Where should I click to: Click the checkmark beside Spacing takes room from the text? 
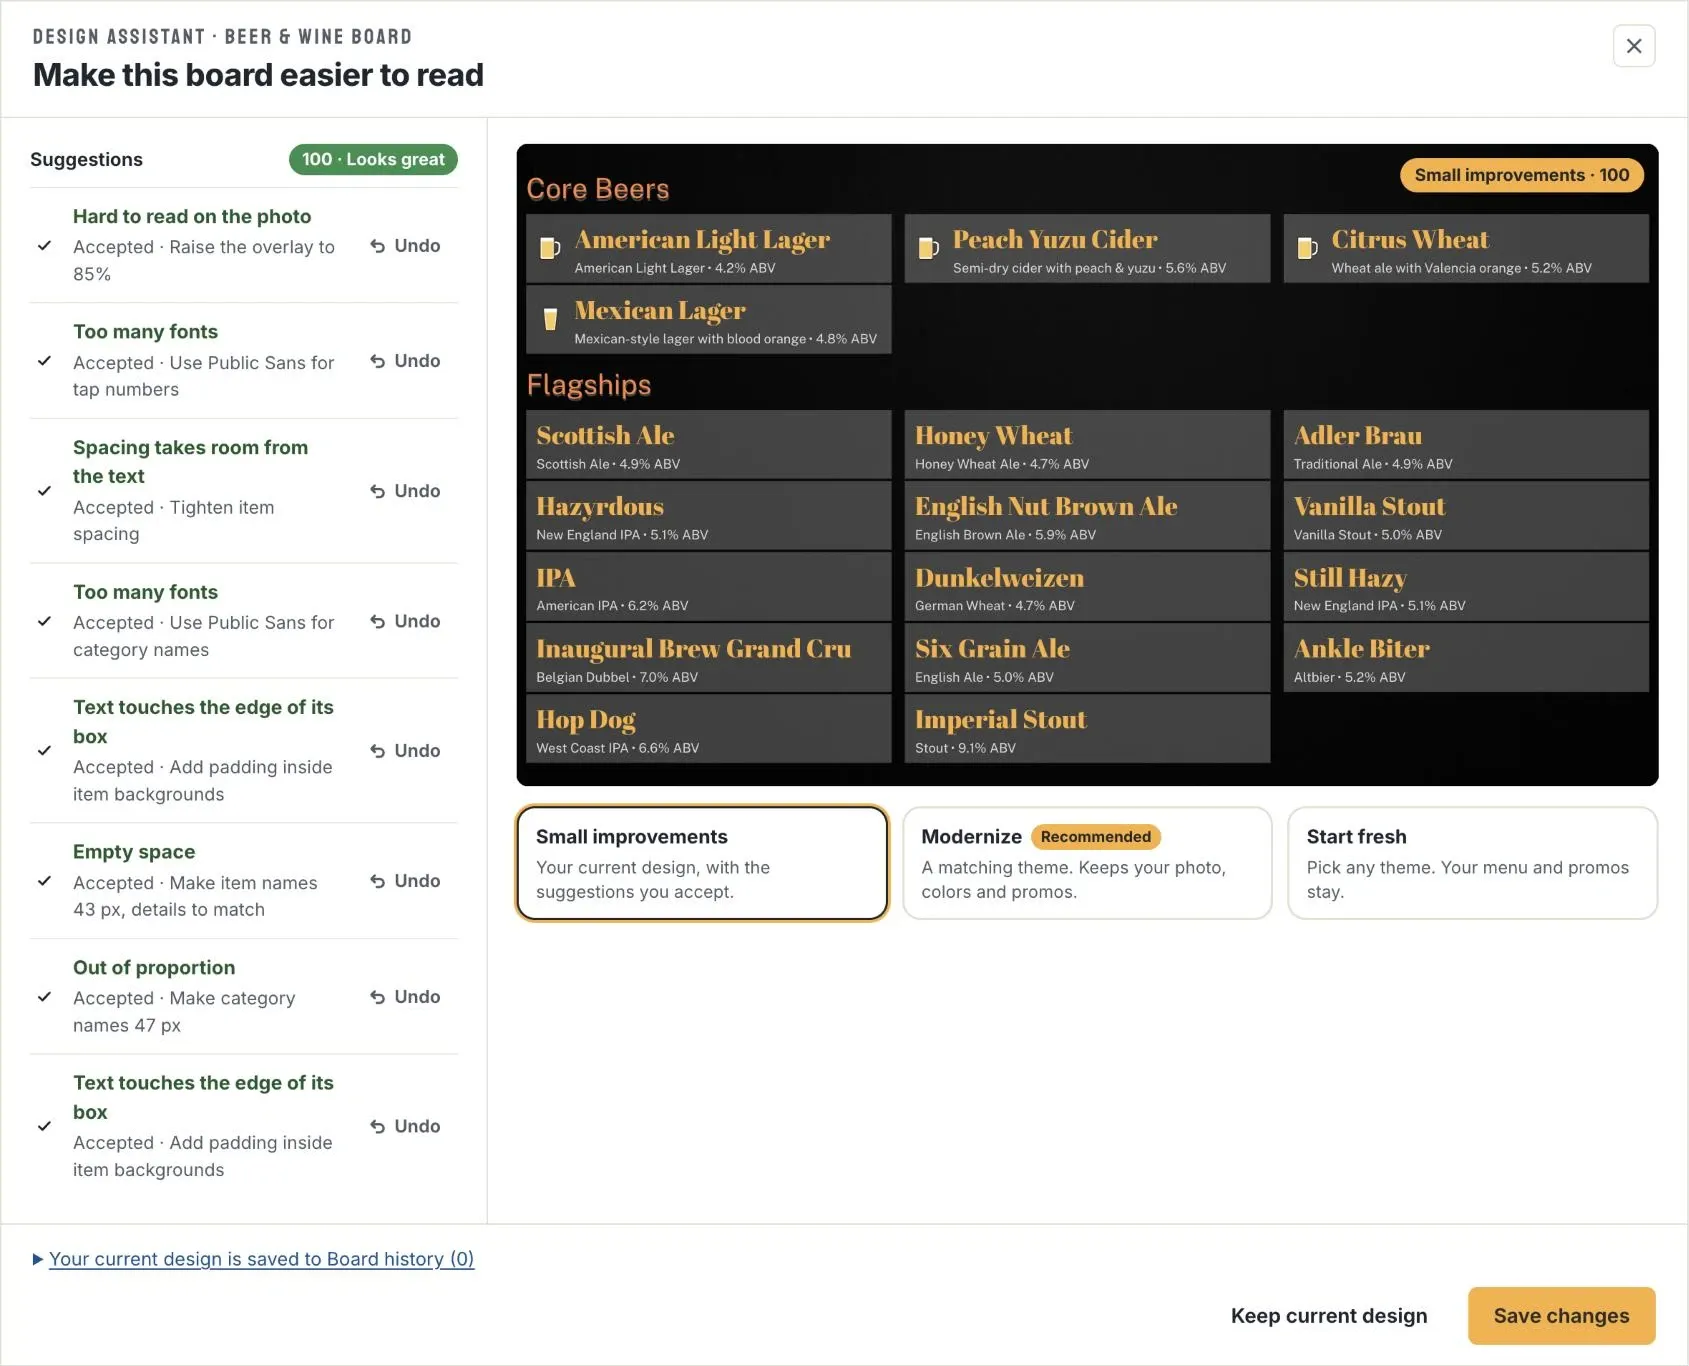tap(44, 491)
